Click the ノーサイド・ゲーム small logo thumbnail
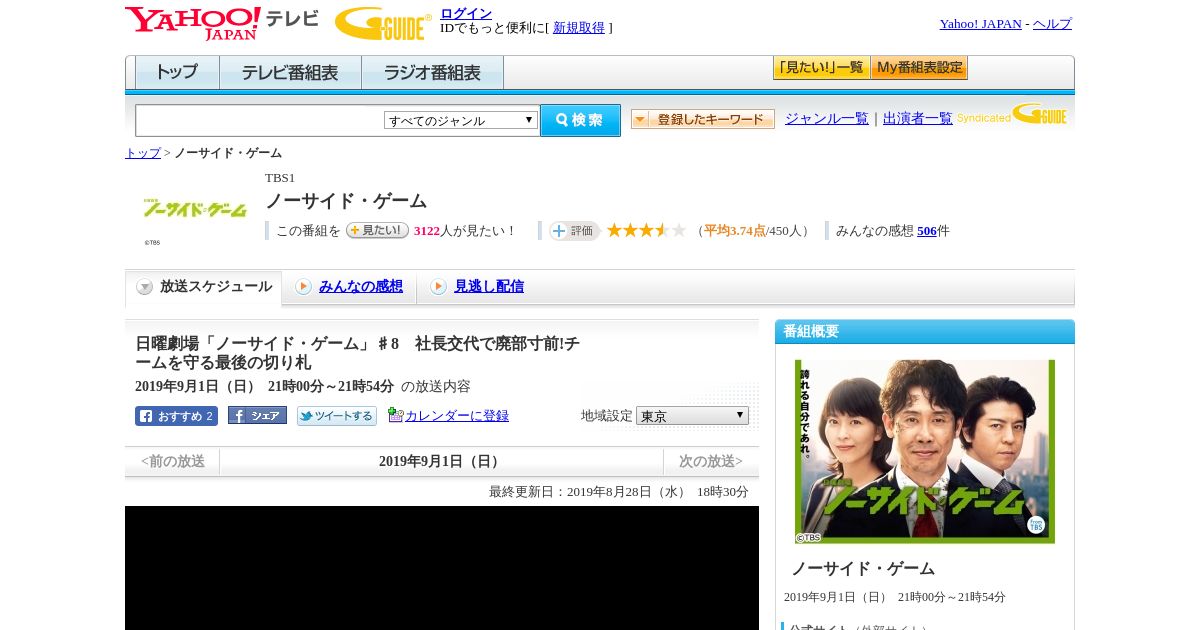This screenshot has height=630, width=1200. coord(195,210)
